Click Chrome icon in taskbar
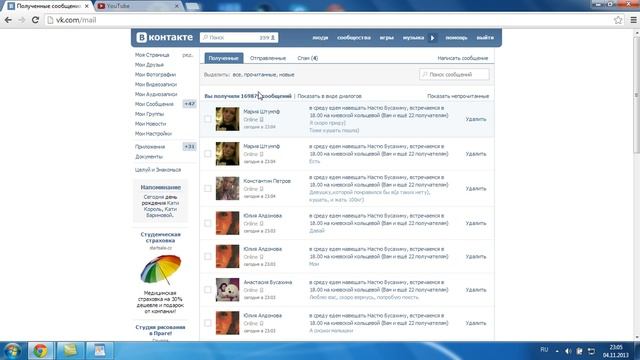 40,351
